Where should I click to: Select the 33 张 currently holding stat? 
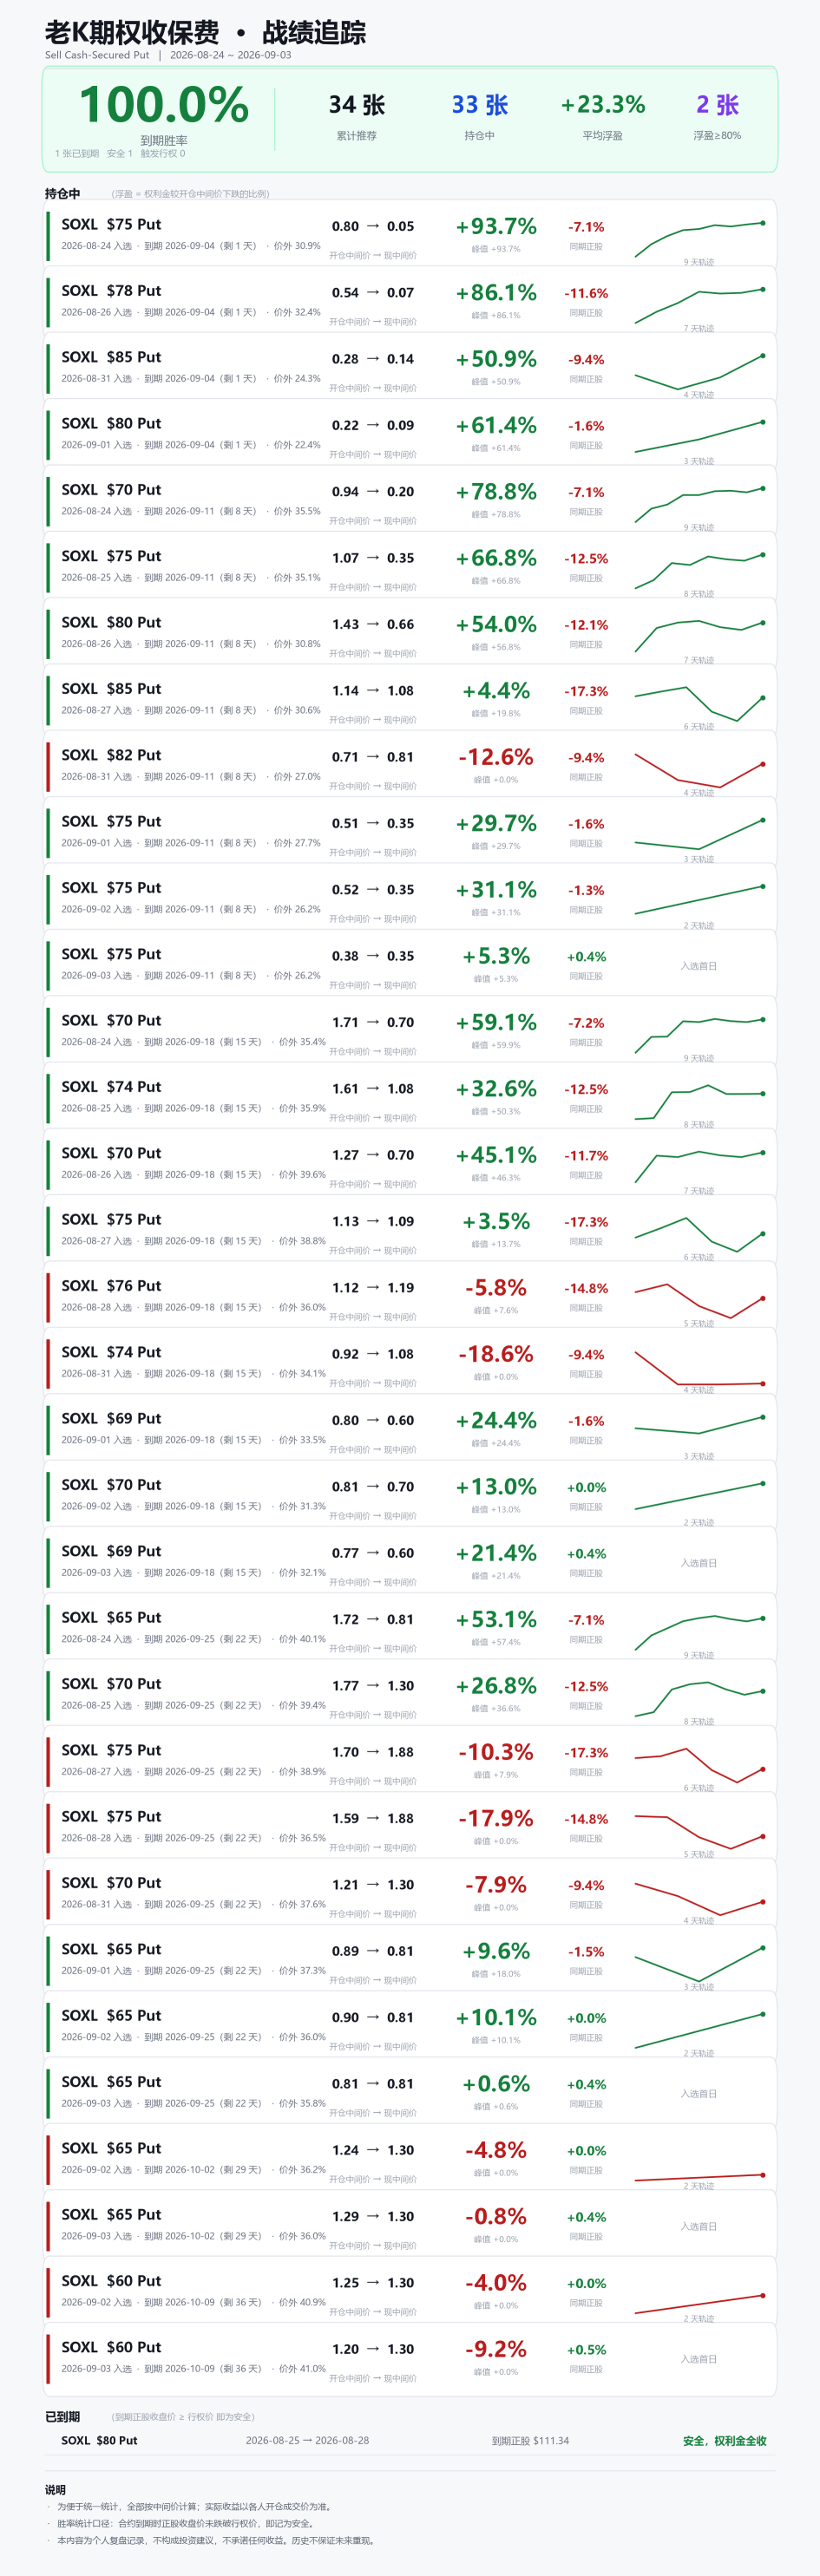coord(480,105)
